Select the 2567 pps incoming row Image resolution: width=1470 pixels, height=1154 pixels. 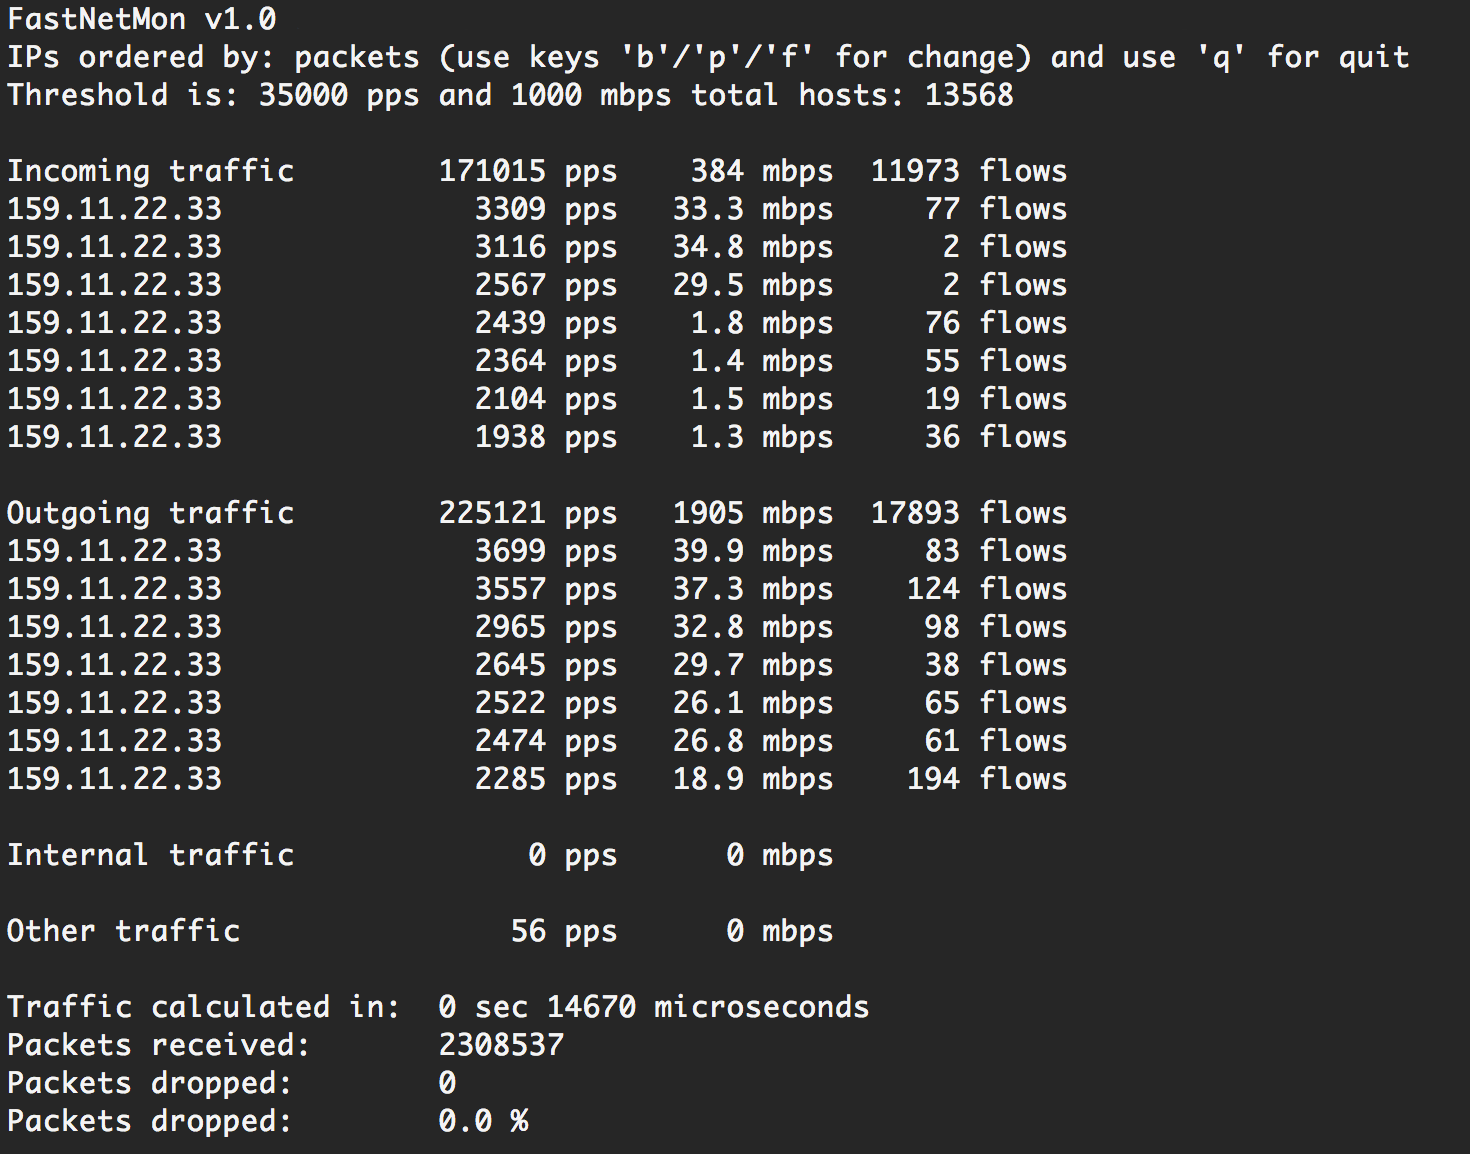point(537,285)
